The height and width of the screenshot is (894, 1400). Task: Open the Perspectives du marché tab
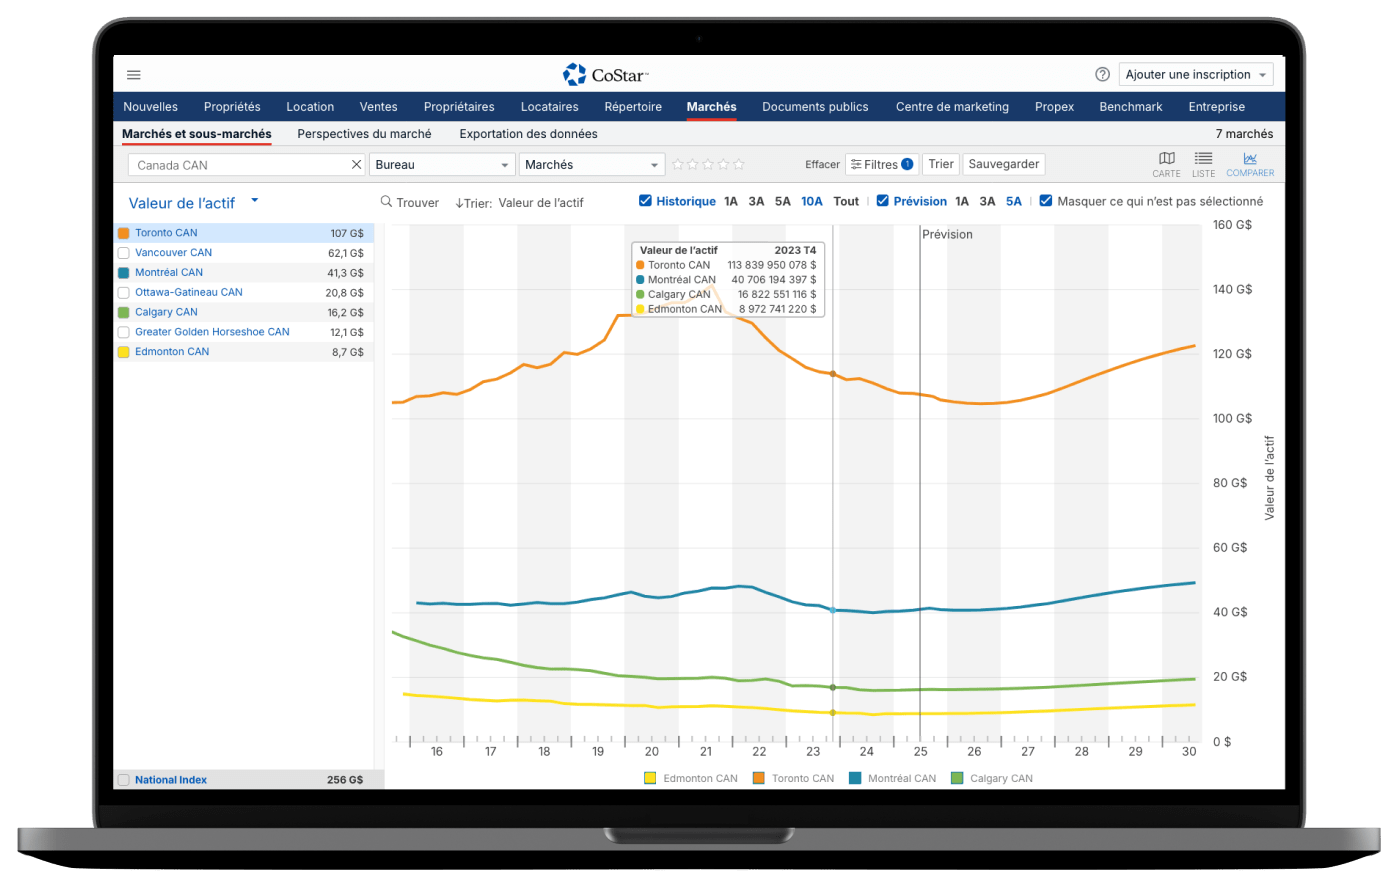[x=364, y=134]
